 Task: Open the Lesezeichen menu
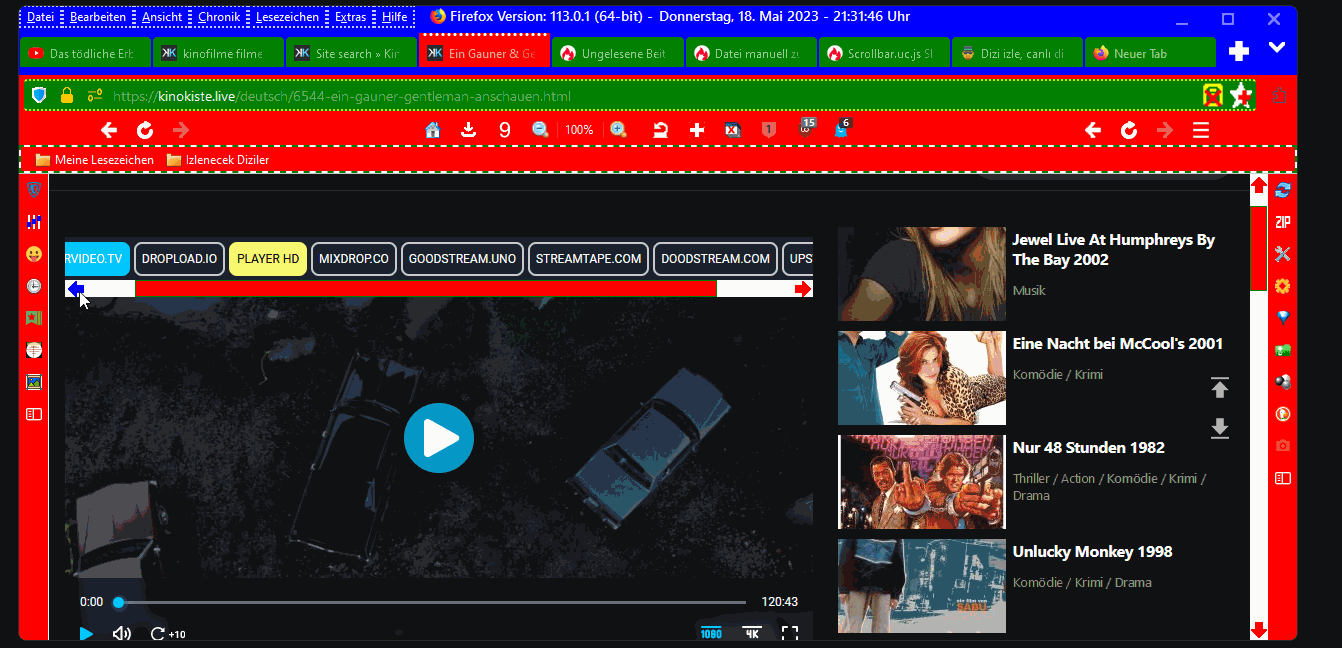tap(288, 17)
